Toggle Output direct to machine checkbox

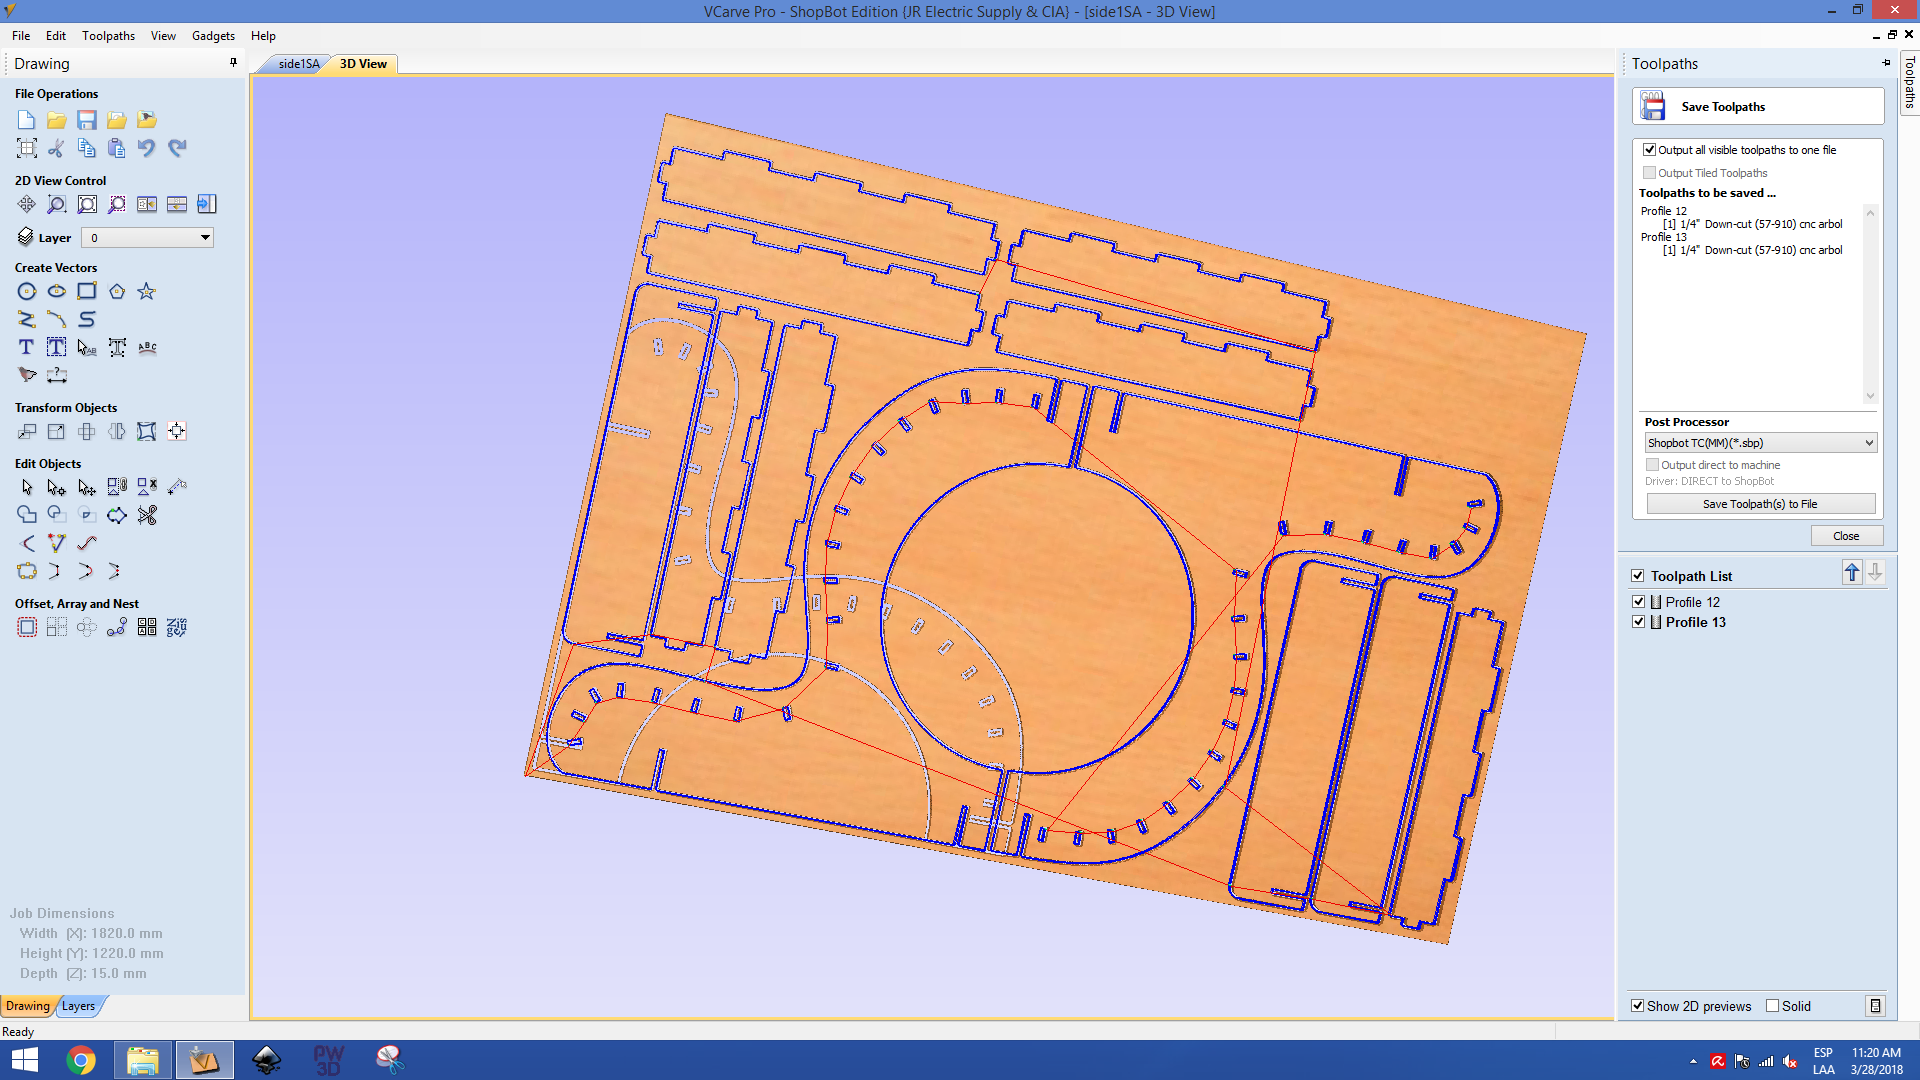(1652, 465)
